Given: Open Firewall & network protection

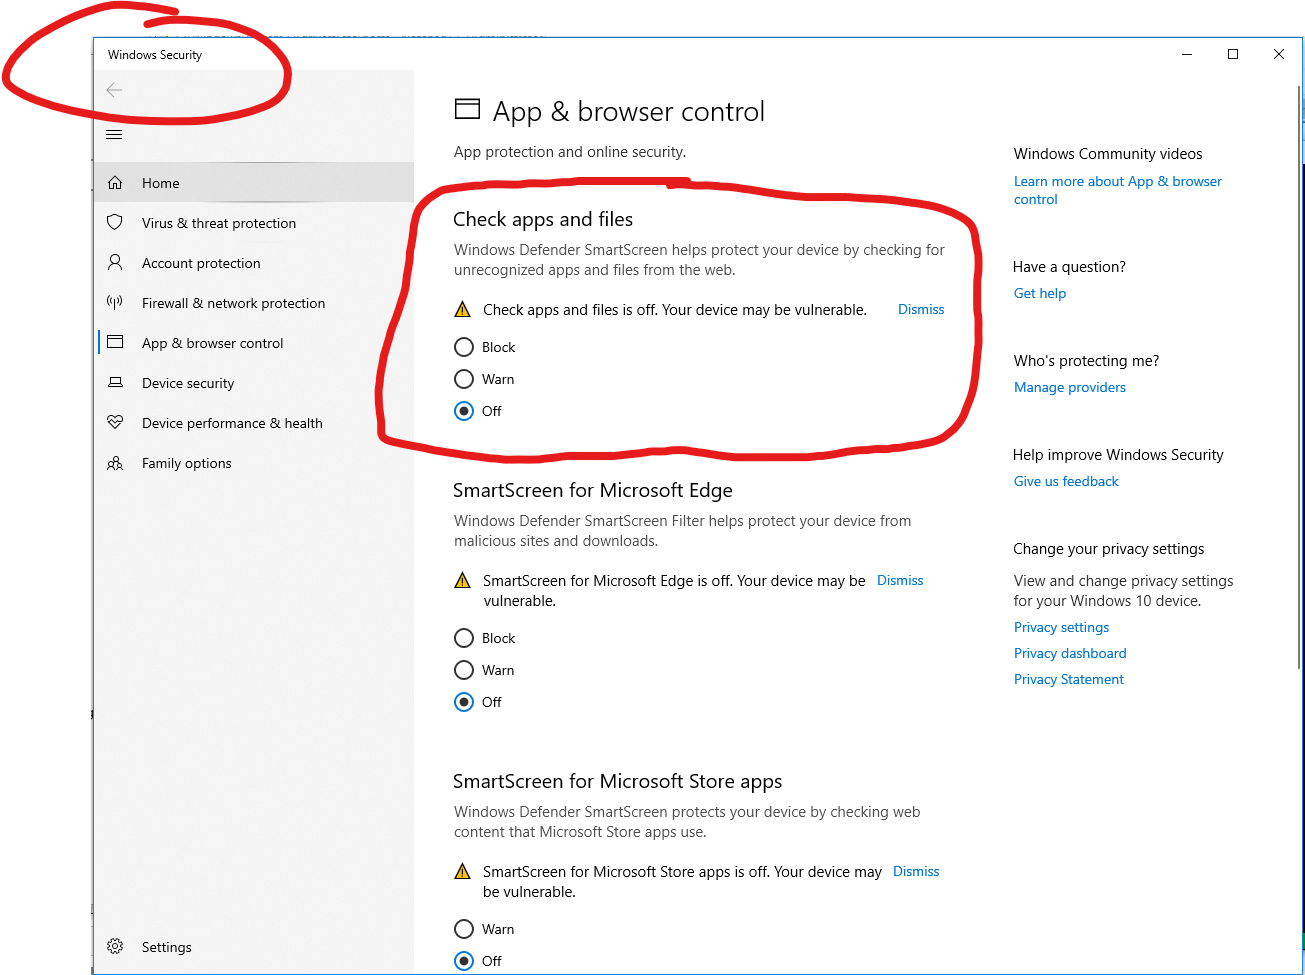Looking at the screenshot, I should 254,303.
